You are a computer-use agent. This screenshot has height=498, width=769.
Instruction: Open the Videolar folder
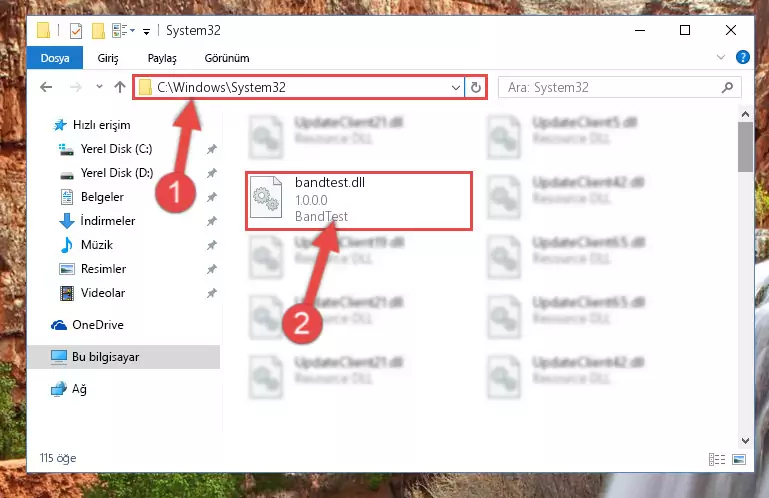click(92, 293)
